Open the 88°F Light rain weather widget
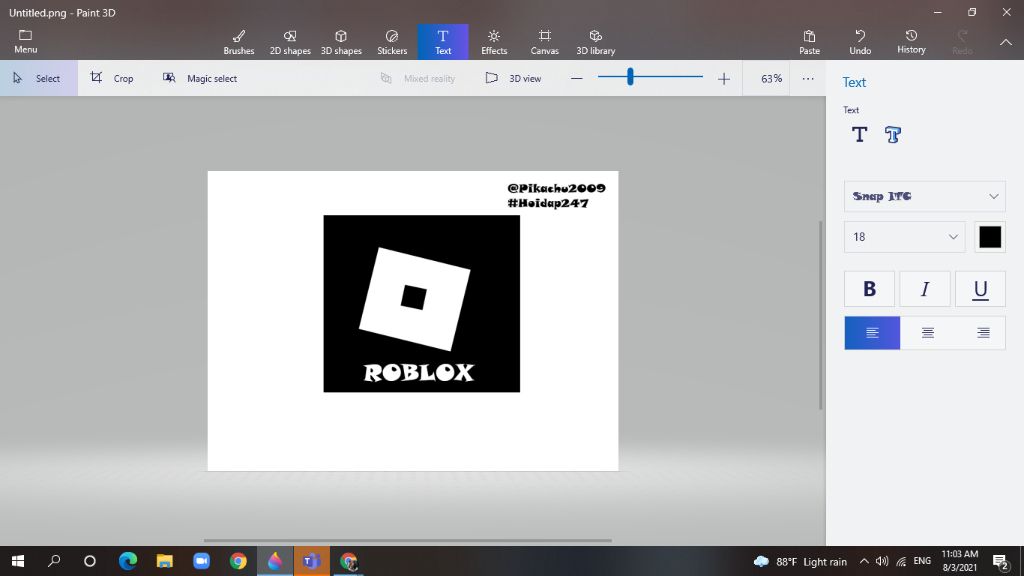1024x576 pixels. click(800, 562)
